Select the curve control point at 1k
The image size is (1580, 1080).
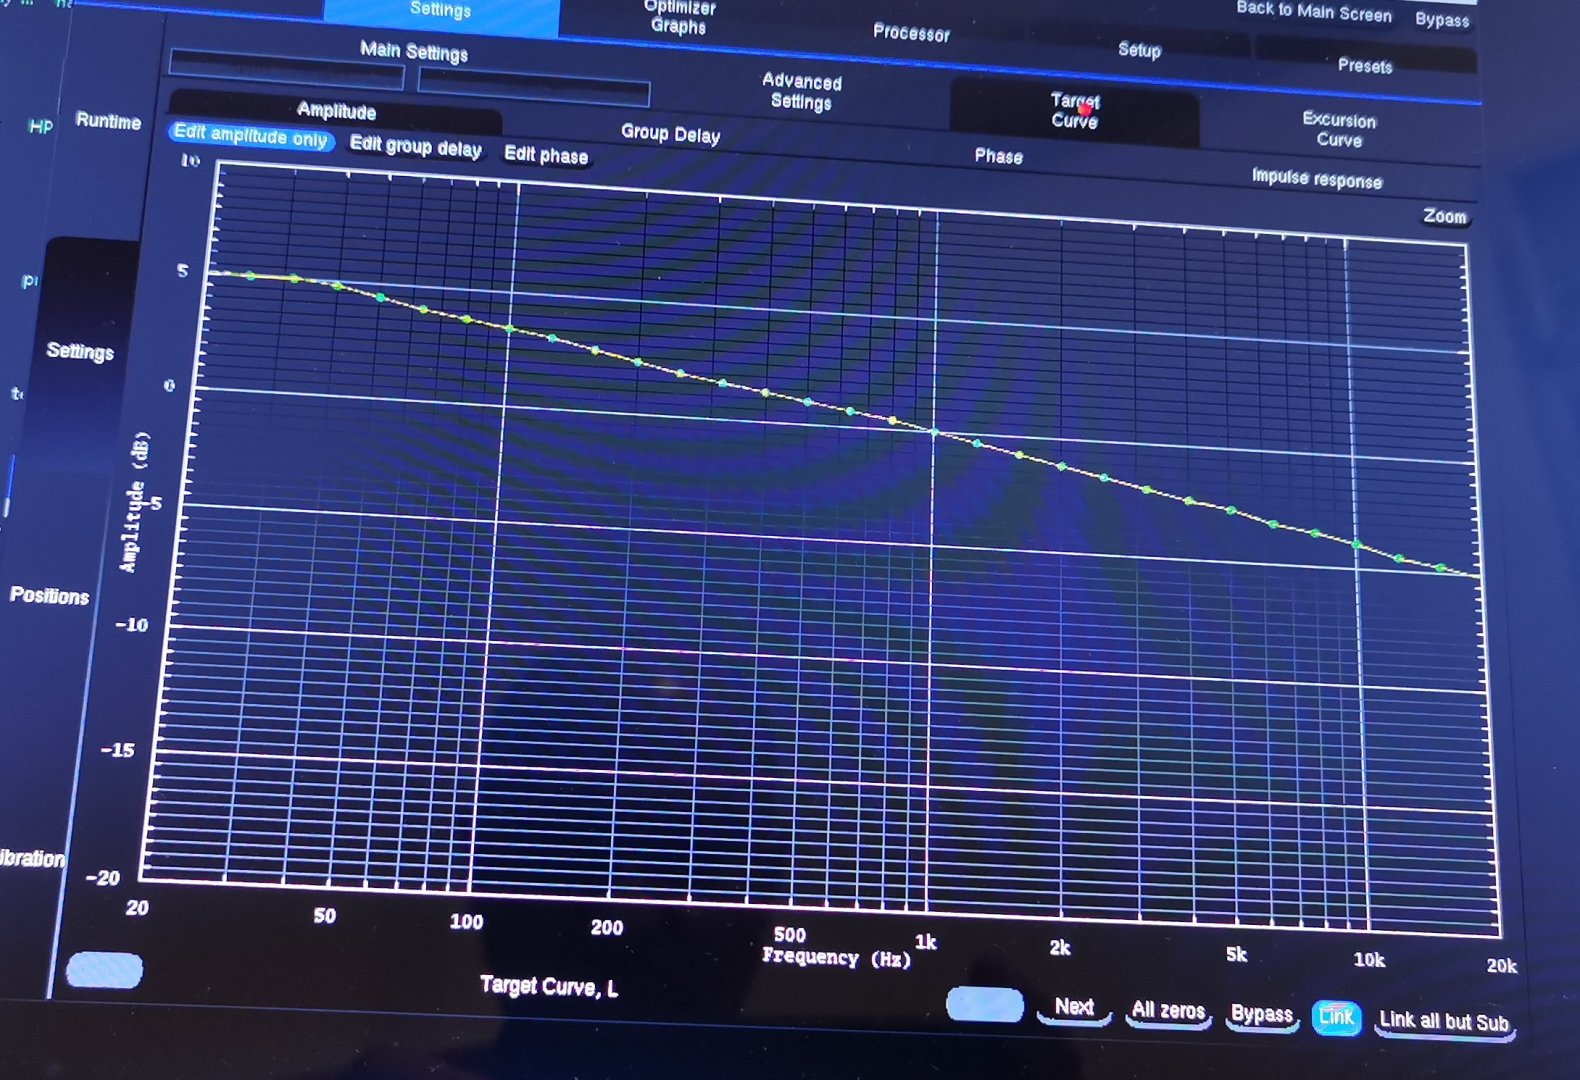935,433
